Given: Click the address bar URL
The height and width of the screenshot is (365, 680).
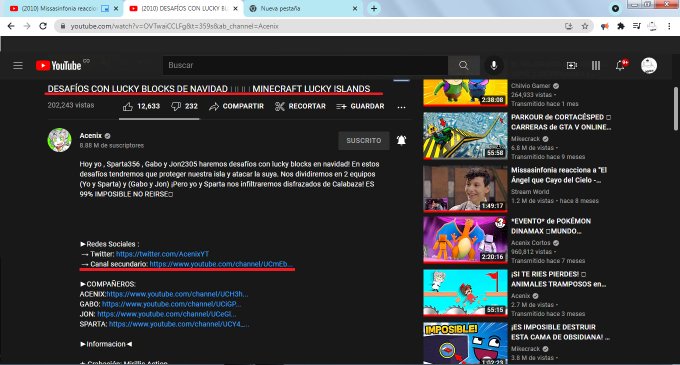Looking at the screenshot, I should (174, 26).
